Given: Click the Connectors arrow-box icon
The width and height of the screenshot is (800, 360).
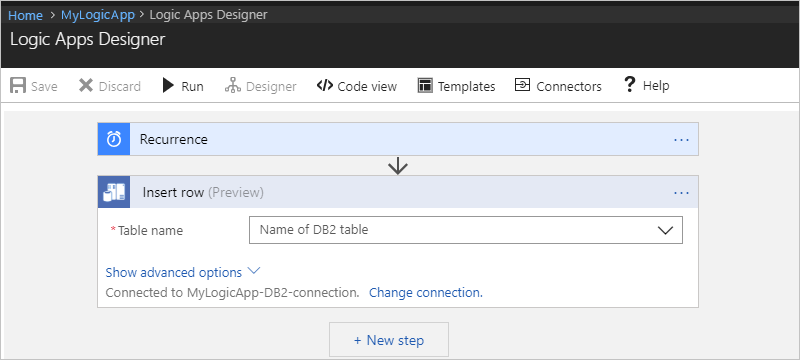Looking at the screenshot, I should (522, 85).
